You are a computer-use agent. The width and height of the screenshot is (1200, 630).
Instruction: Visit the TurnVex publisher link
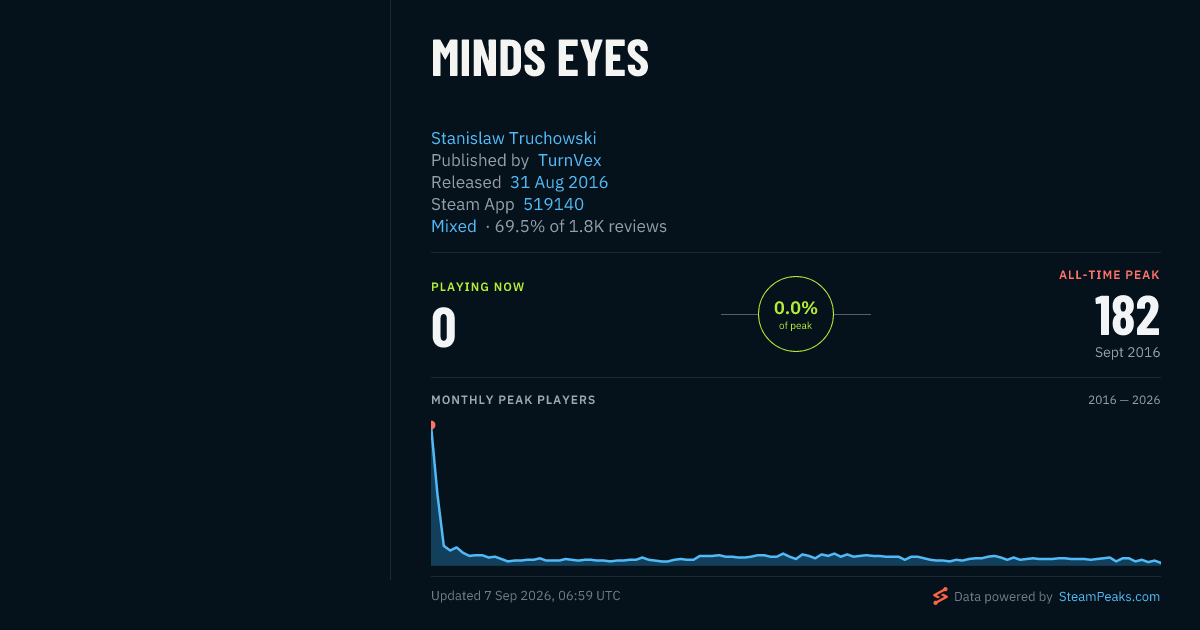[570, 160]
